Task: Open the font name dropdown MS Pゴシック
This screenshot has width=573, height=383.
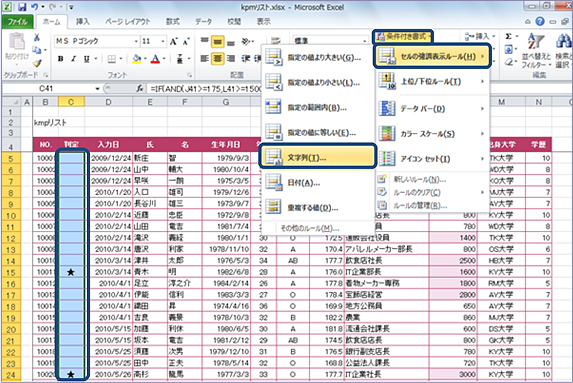Action: [136, 41]
